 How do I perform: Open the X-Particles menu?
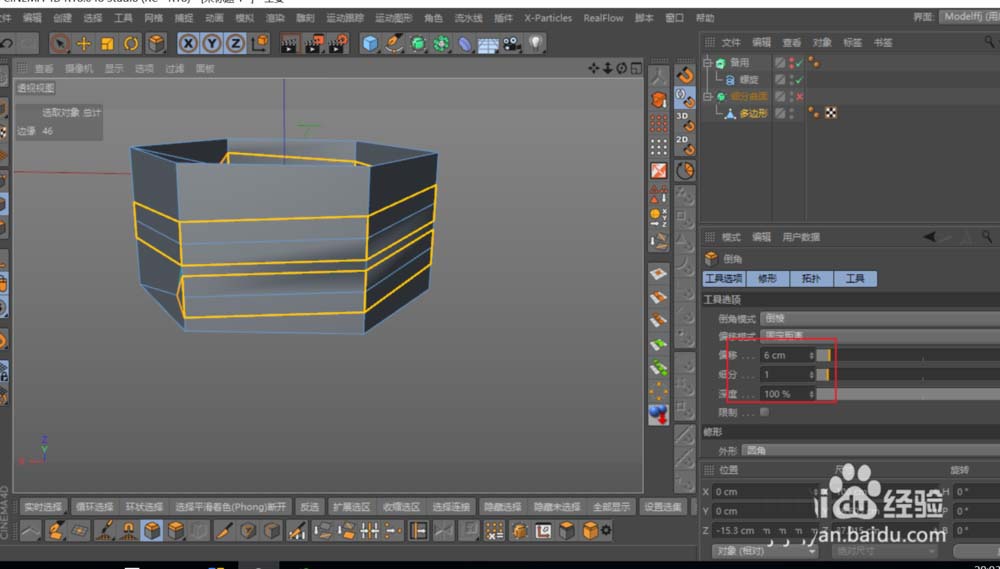[x=548, y=18]
